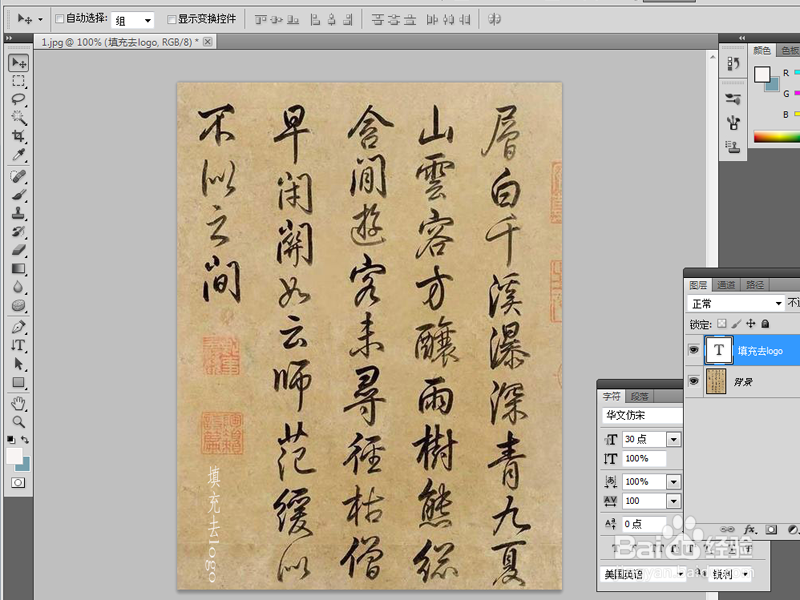The image size is (800, 600).
Task: Collapse the right panel dock arrows
Action: pos(742,38)
